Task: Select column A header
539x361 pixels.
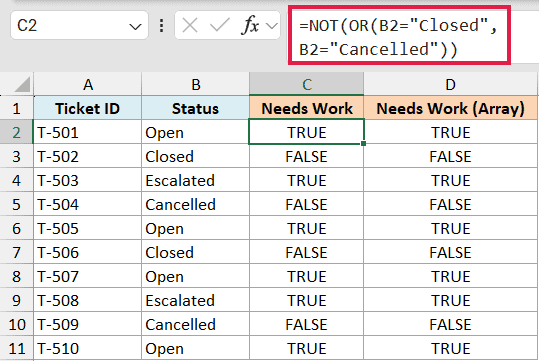Action: pos(88,85)
